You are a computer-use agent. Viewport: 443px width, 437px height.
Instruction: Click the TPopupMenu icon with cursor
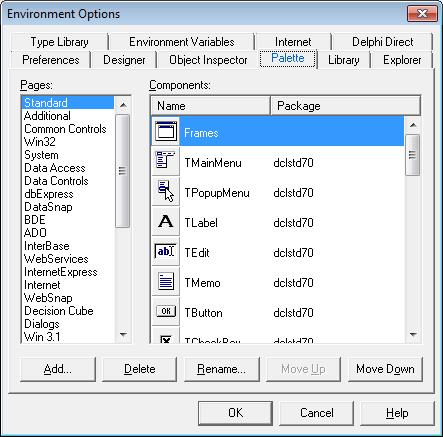[166, 191]
